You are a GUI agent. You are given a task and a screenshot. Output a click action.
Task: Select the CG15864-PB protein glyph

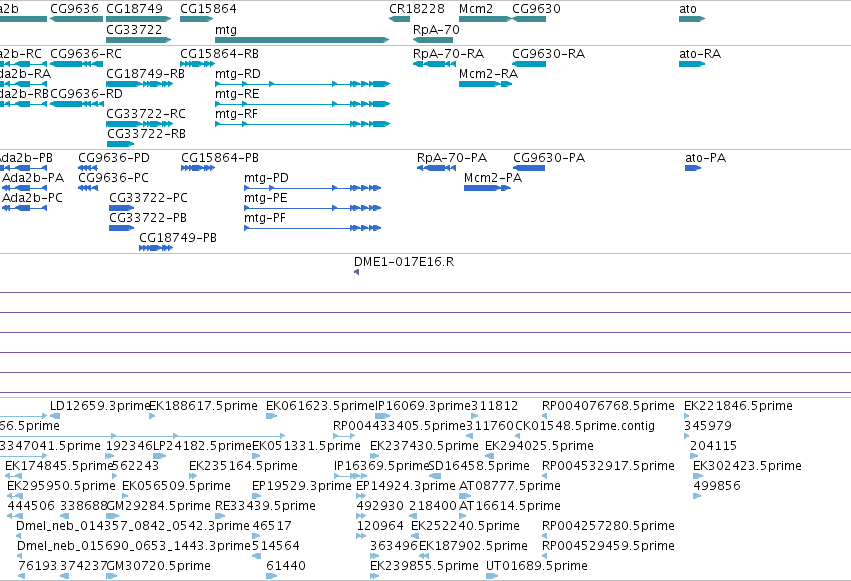click(198, 168)
